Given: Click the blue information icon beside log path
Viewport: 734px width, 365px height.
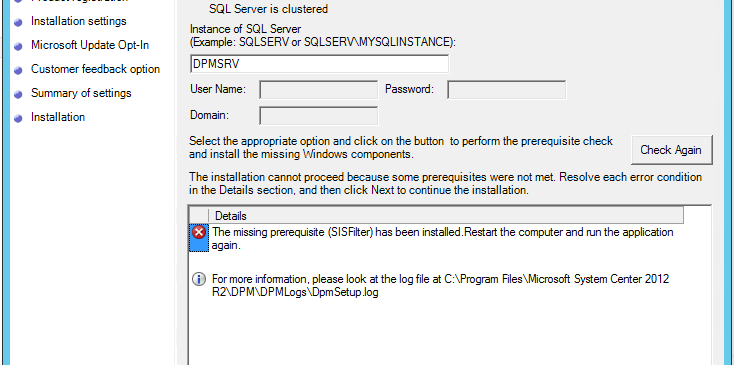Looking at the screenshot, I should [199, 279].
